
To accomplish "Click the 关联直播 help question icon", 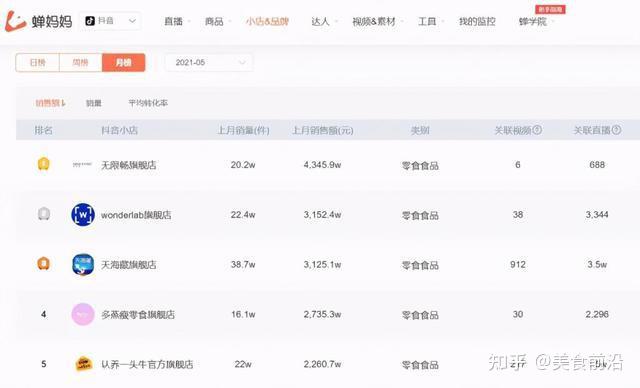I will click(616, 130).
